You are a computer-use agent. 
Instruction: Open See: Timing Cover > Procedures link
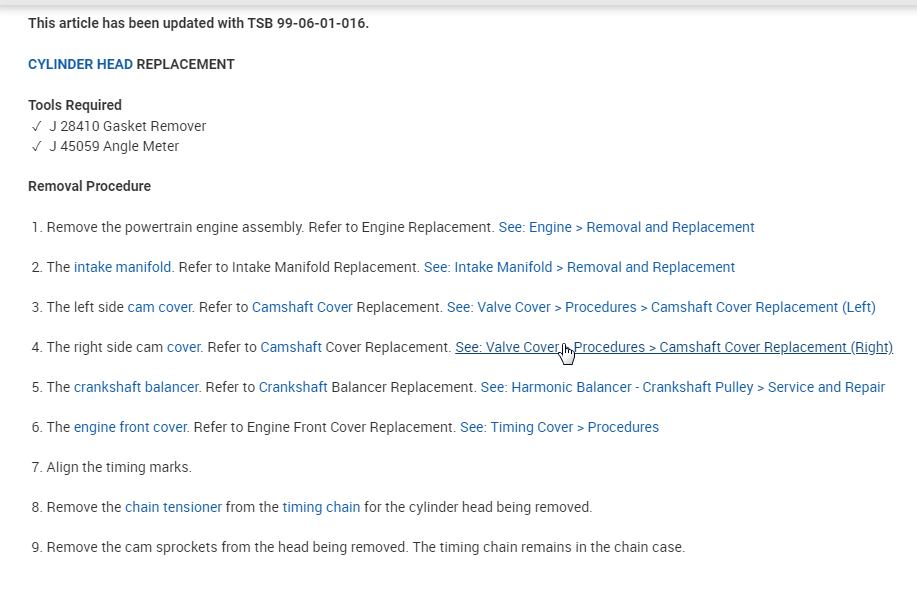point(559,427)
